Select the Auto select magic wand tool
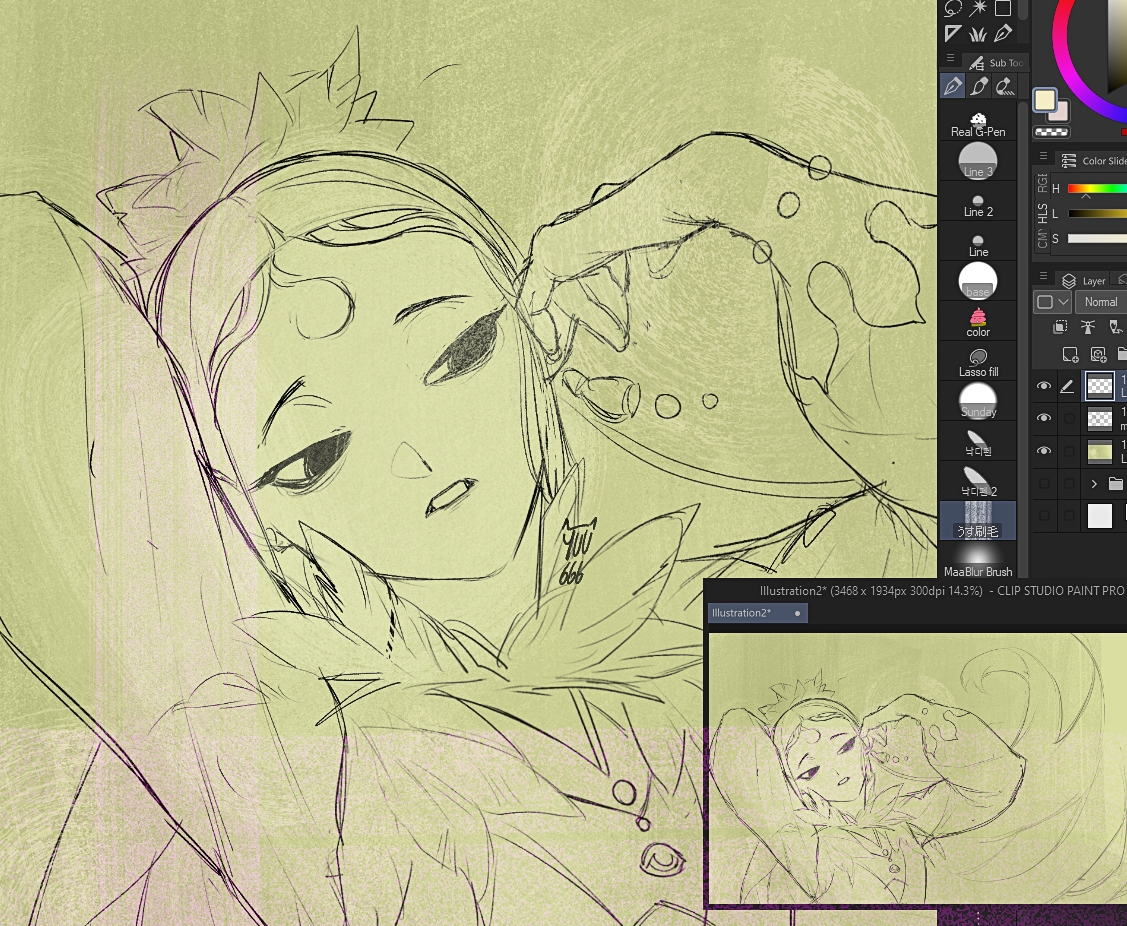 [x=978, y=8]
